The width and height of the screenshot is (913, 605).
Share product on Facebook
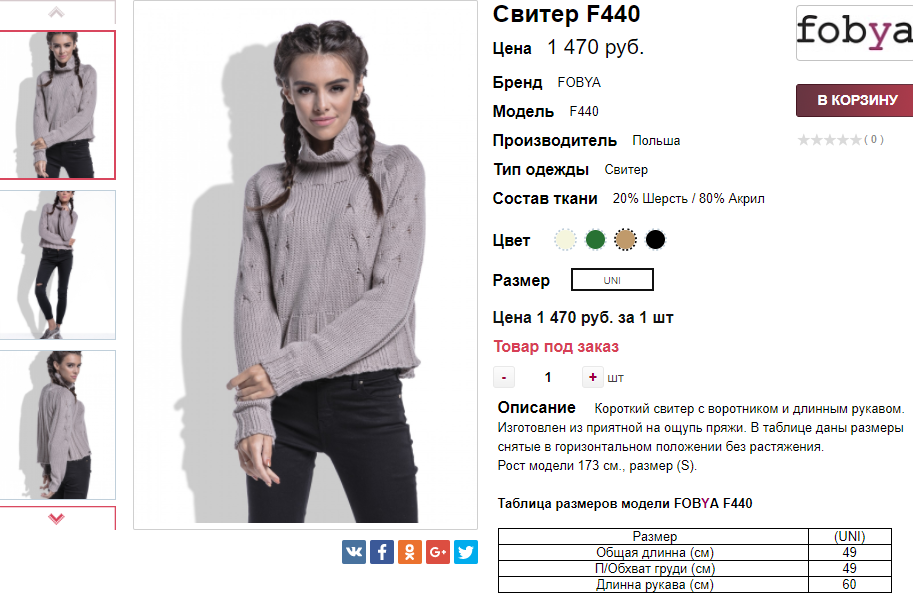(x=382, y=551)
